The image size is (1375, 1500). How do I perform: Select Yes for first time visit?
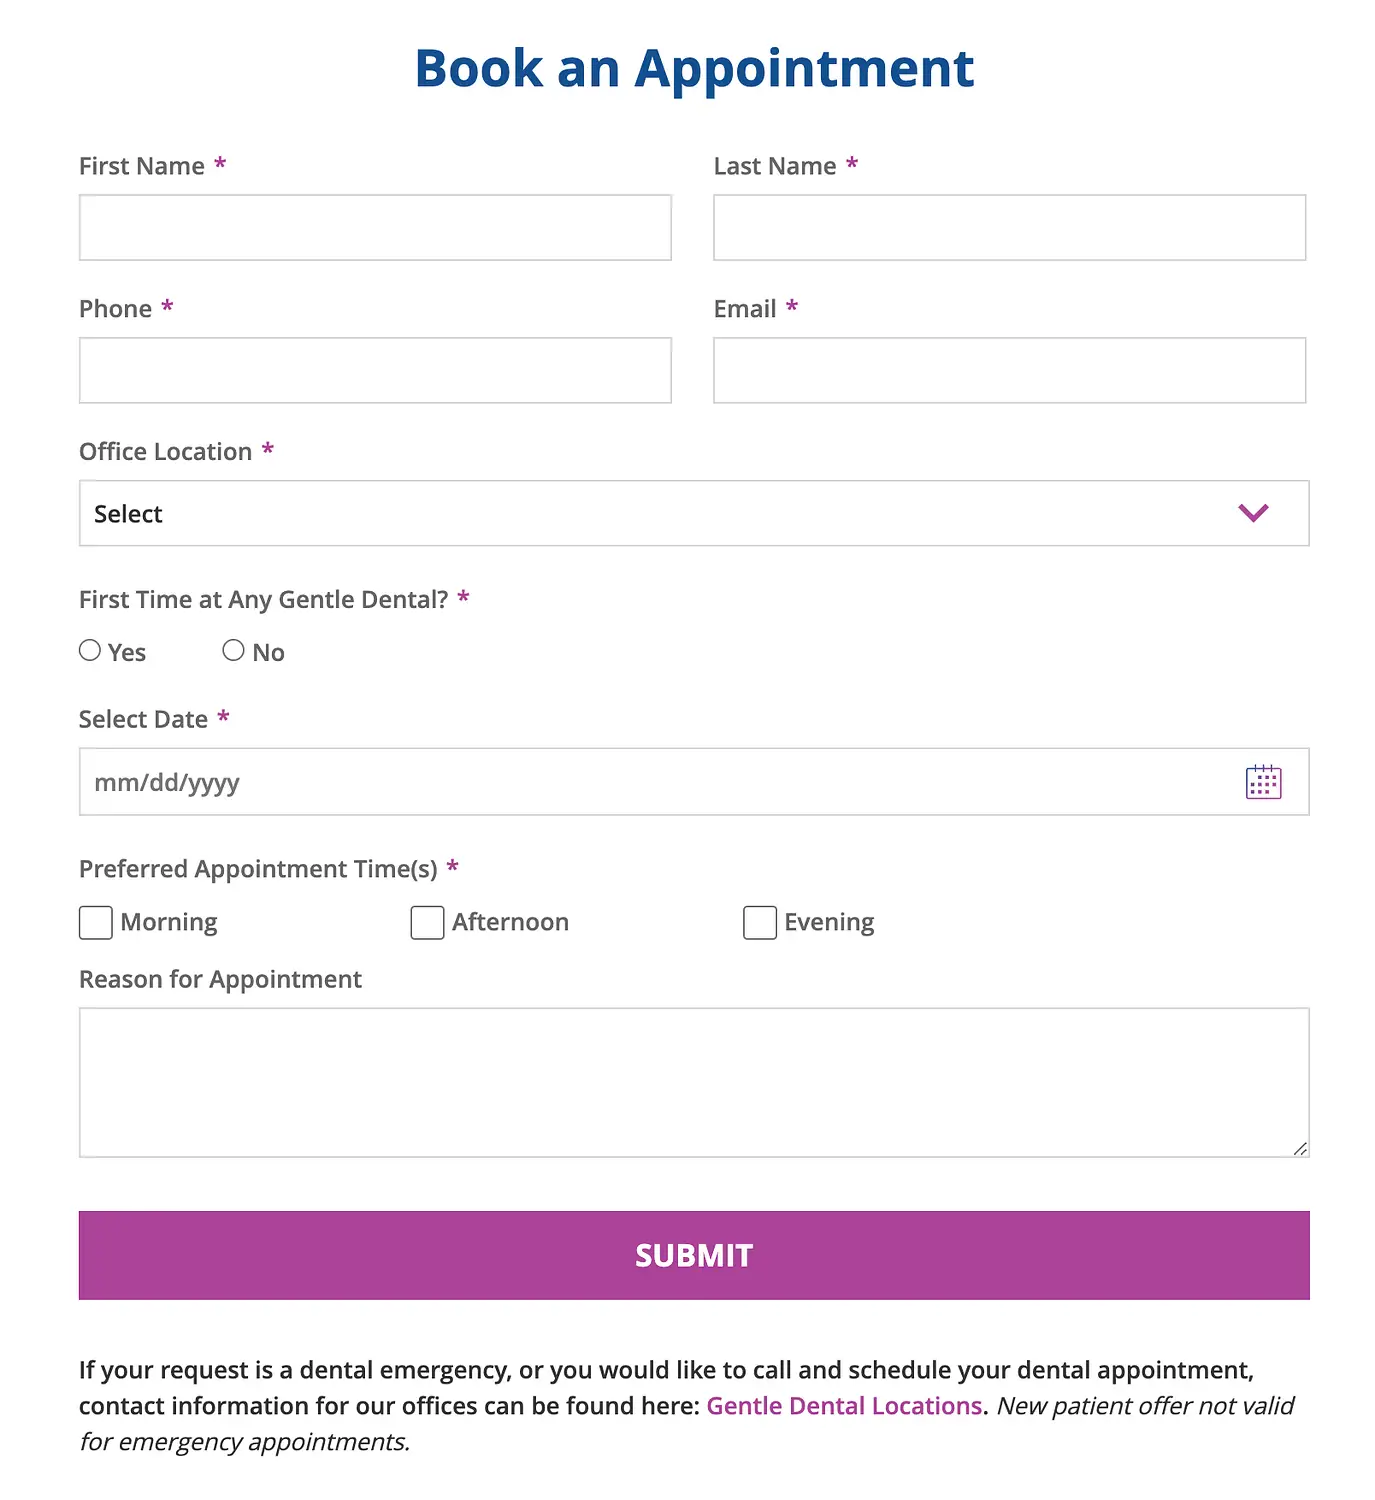pos(90,650)
